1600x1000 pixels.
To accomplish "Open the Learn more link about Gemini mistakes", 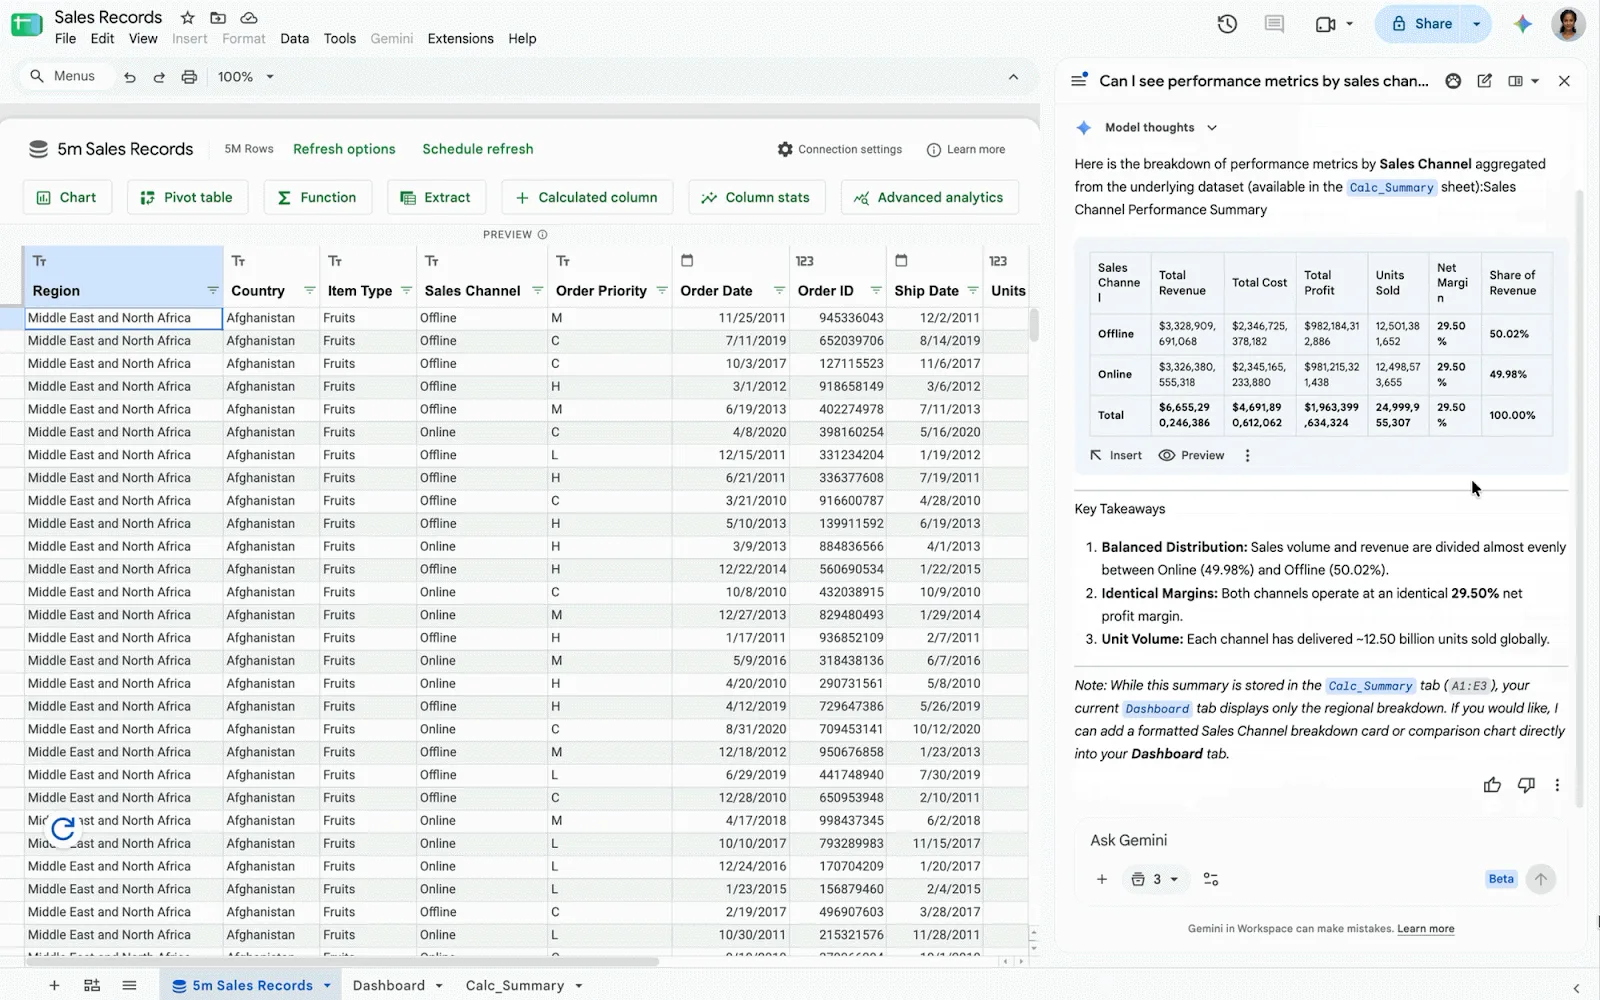I will [x=1425, y=929].
